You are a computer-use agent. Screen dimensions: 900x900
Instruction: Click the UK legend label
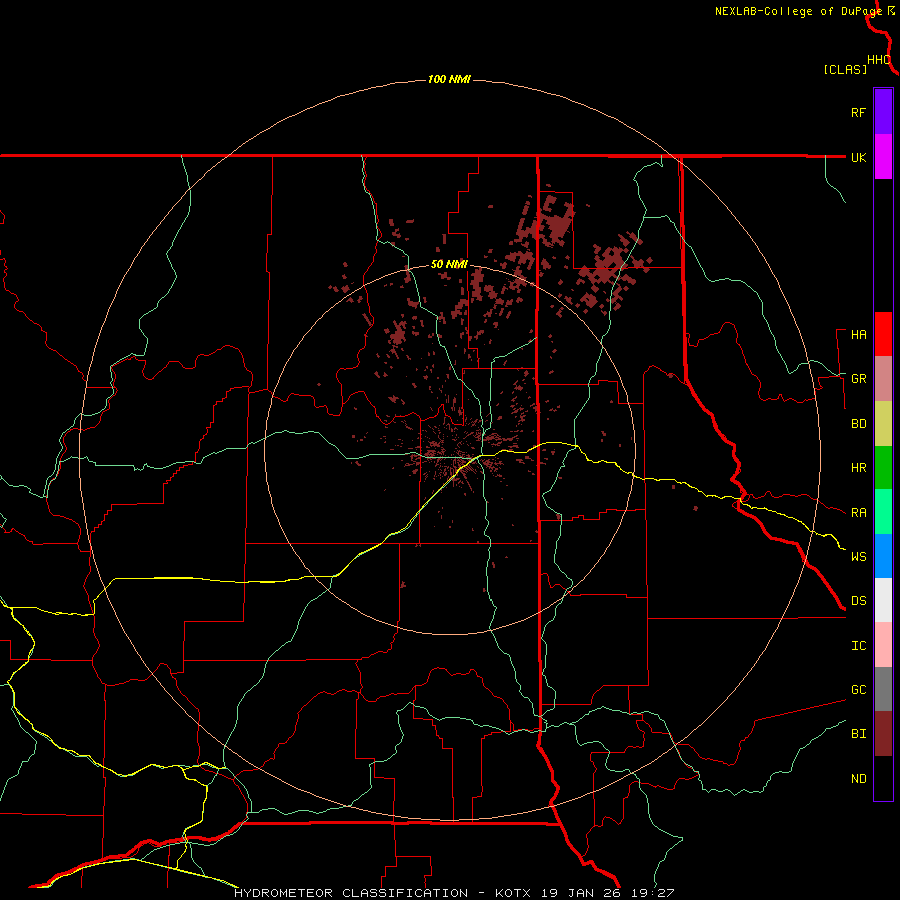pos(859,157)
